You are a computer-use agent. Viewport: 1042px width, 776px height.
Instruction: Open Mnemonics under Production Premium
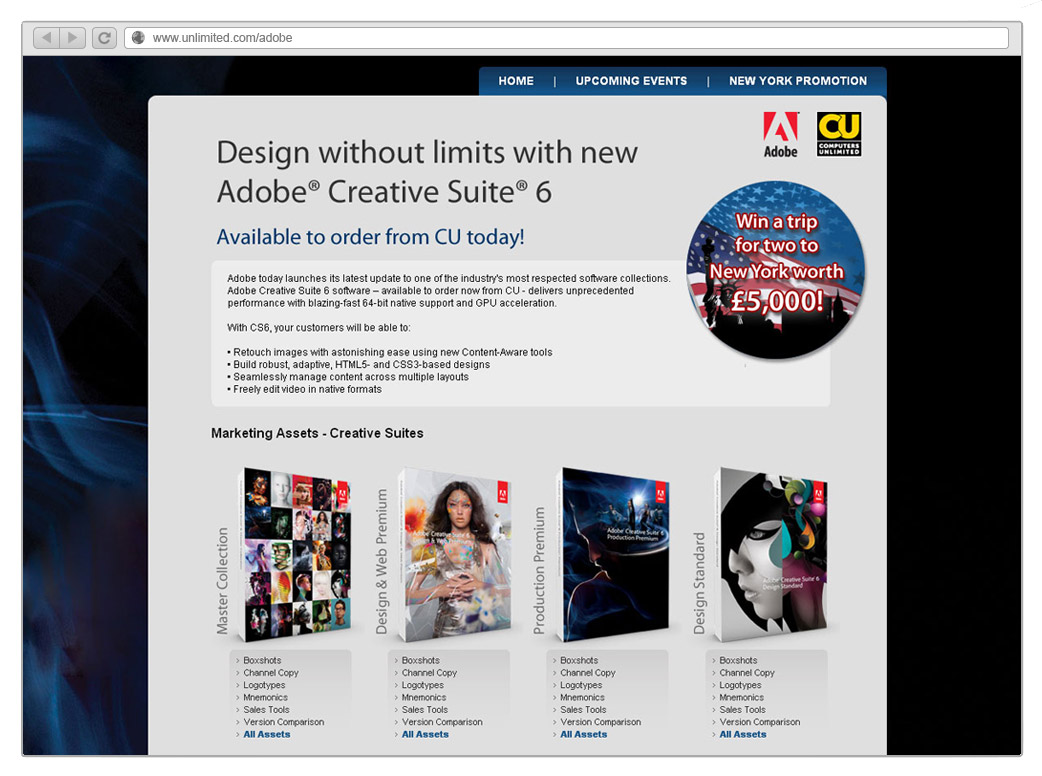(582, 698)
